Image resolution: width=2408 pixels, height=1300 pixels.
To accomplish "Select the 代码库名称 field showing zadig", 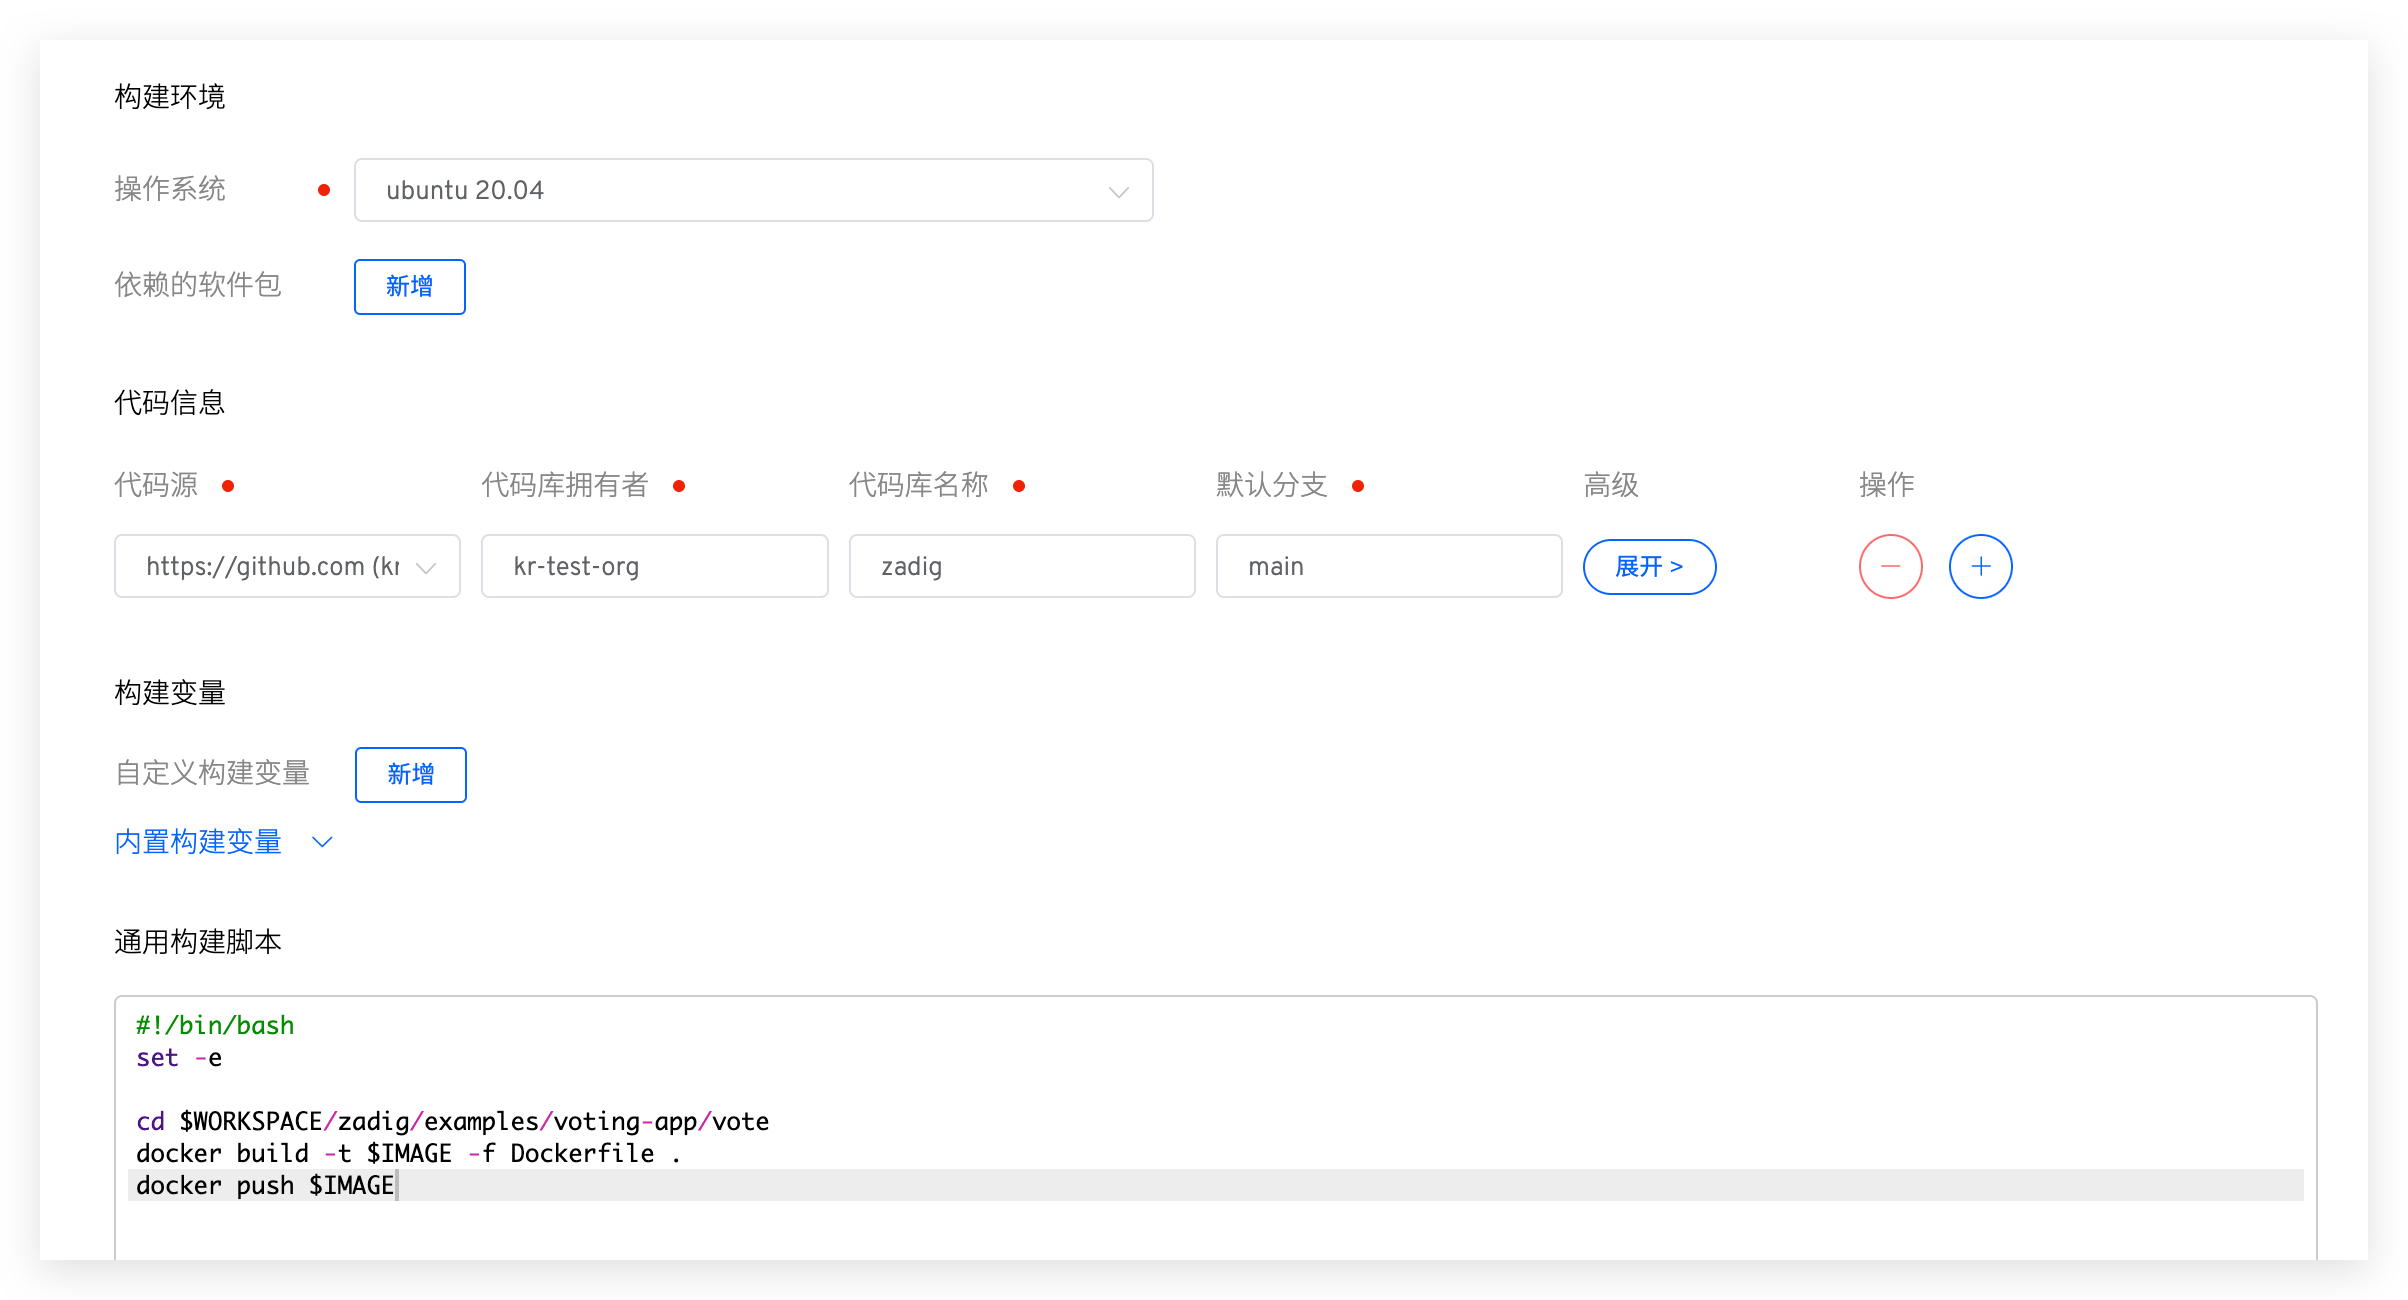I will tap(1021, 566).
